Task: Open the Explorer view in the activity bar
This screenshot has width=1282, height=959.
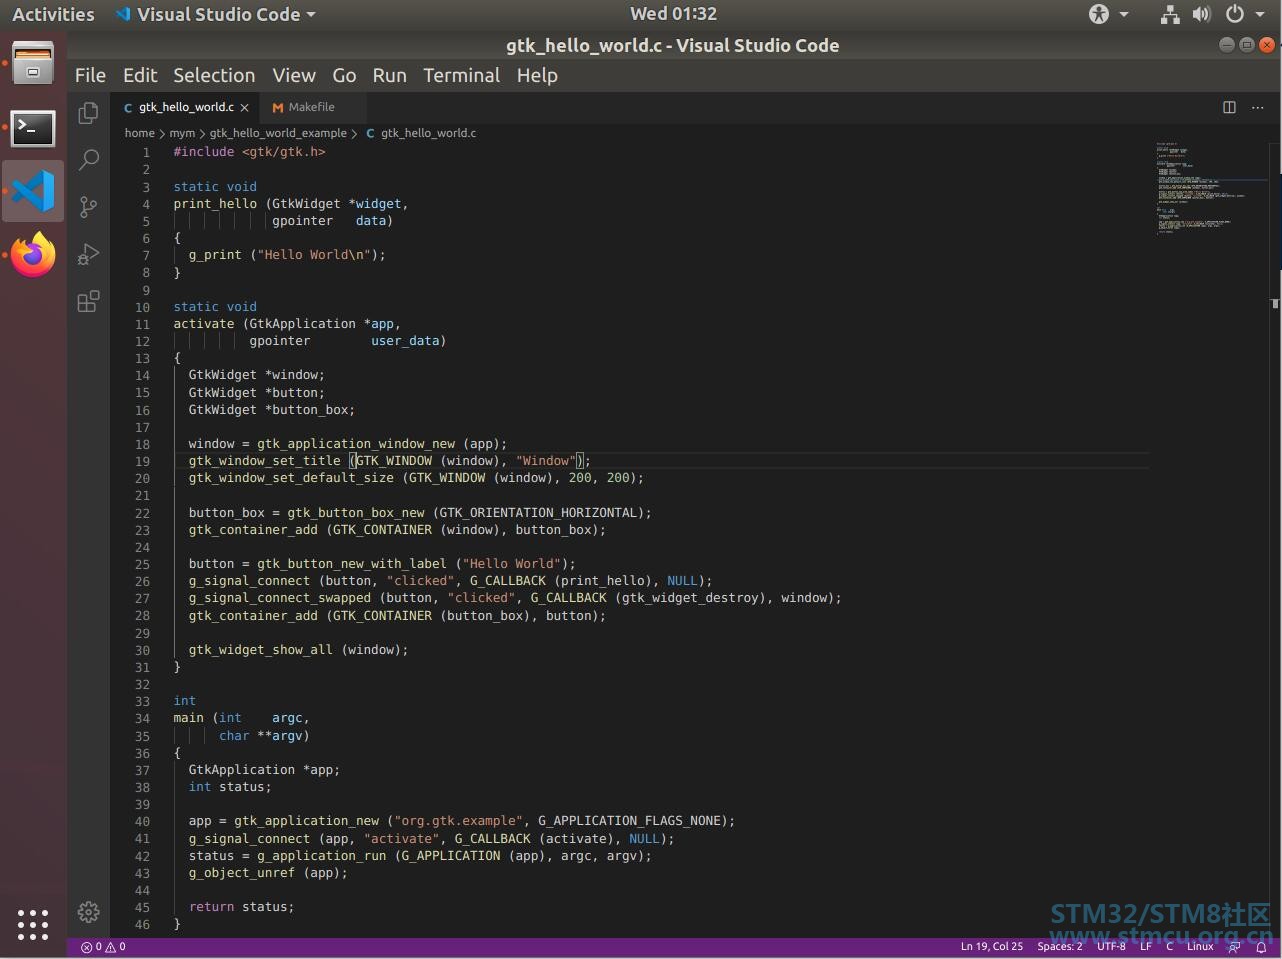Action: 88,113
